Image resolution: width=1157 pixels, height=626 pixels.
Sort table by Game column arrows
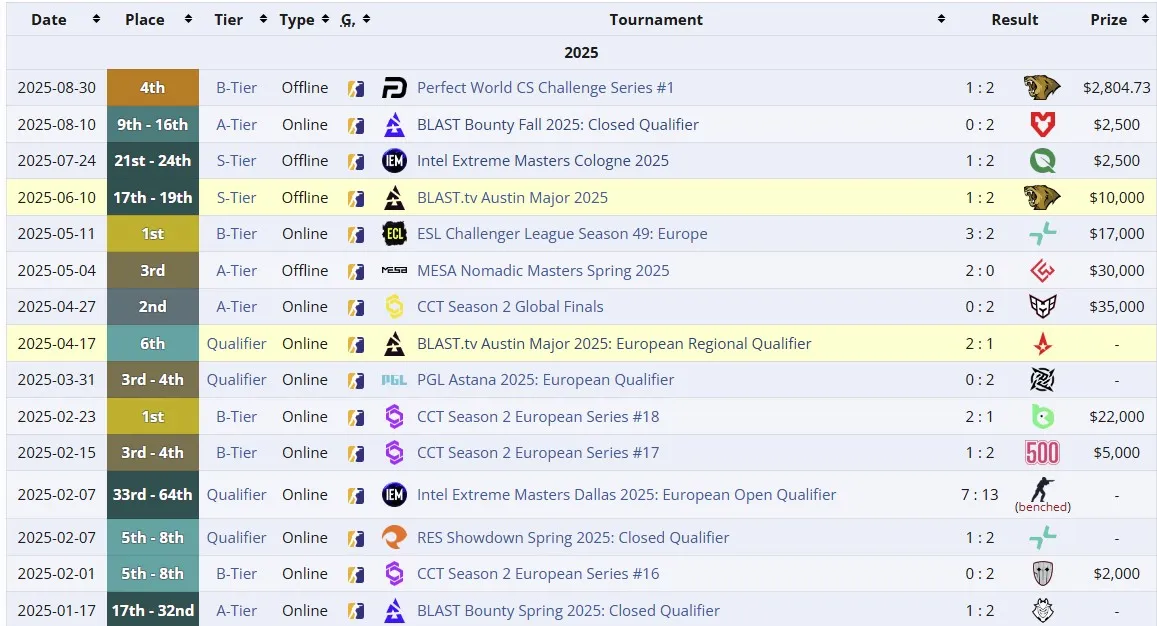point(367,19)
